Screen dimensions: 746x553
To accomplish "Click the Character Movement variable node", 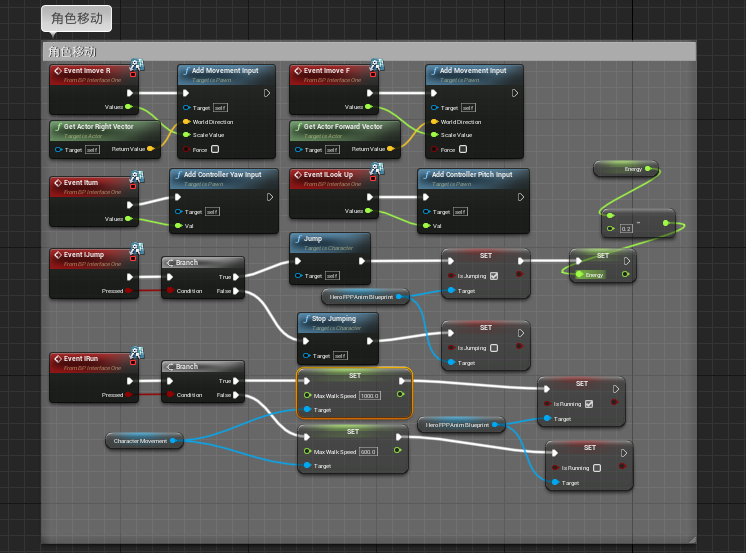I will tap(144, 441).
